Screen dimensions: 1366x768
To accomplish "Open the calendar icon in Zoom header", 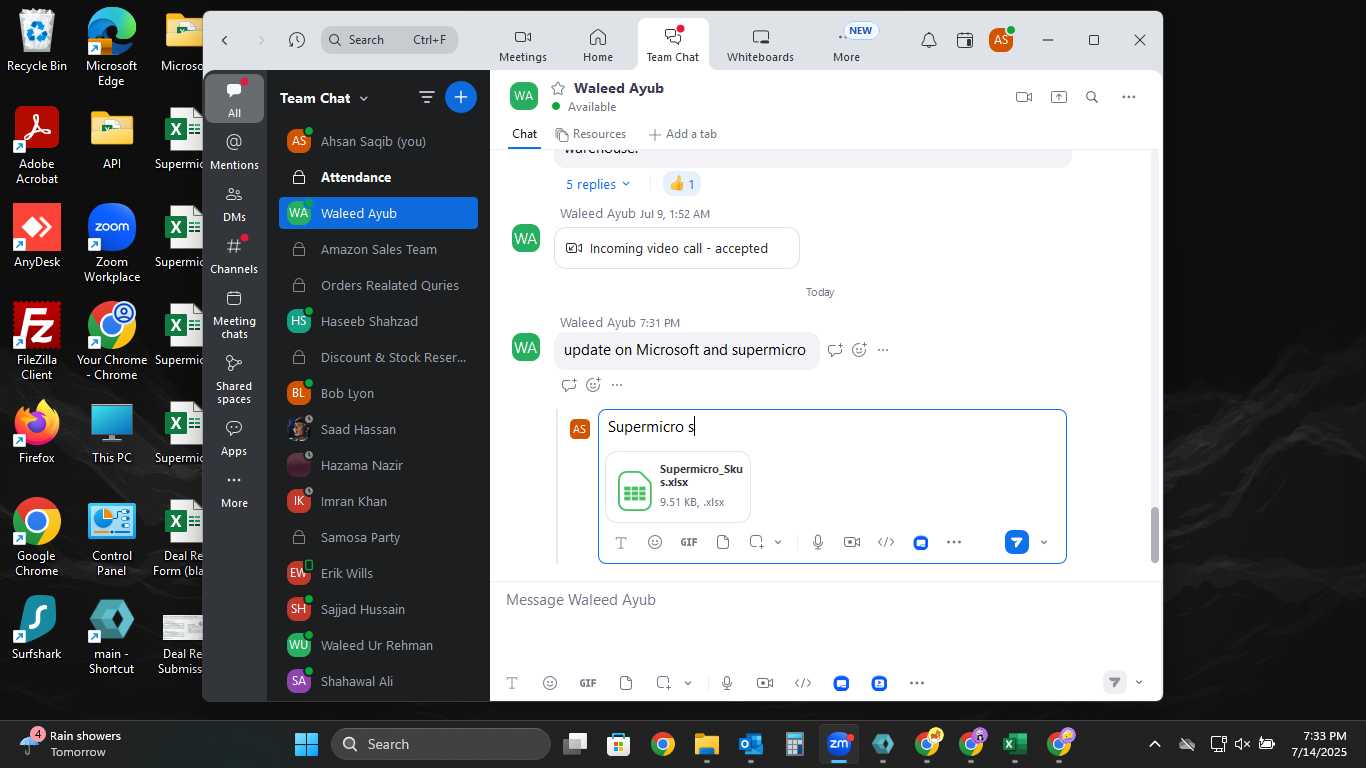I will (965, 40).
